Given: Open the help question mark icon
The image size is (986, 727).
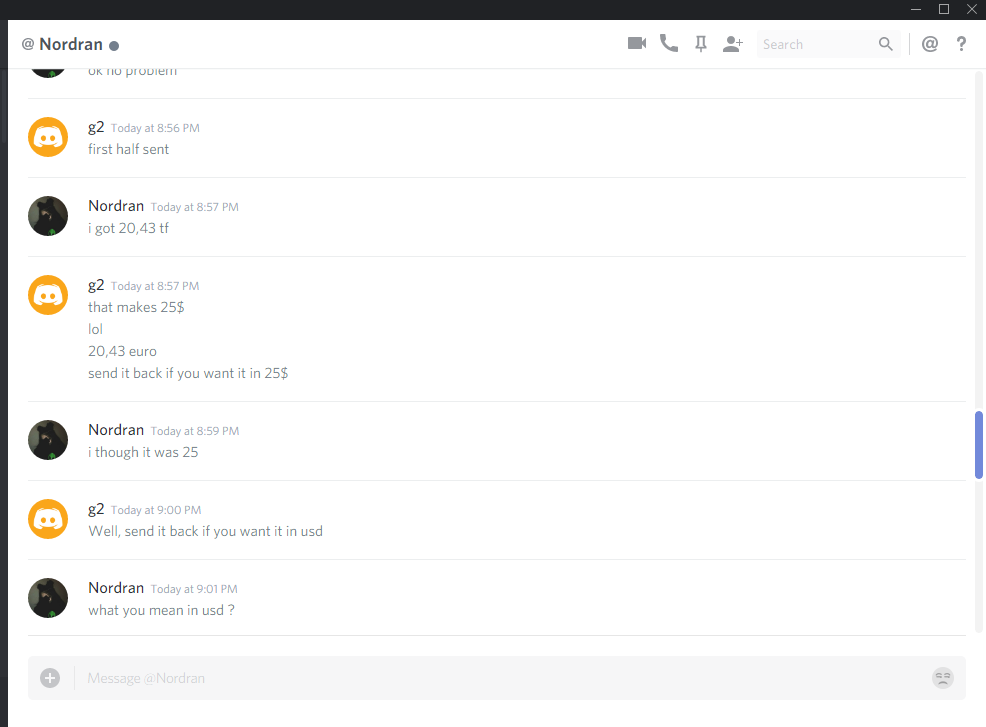Looking at the screenshot, I should point(961,44).
